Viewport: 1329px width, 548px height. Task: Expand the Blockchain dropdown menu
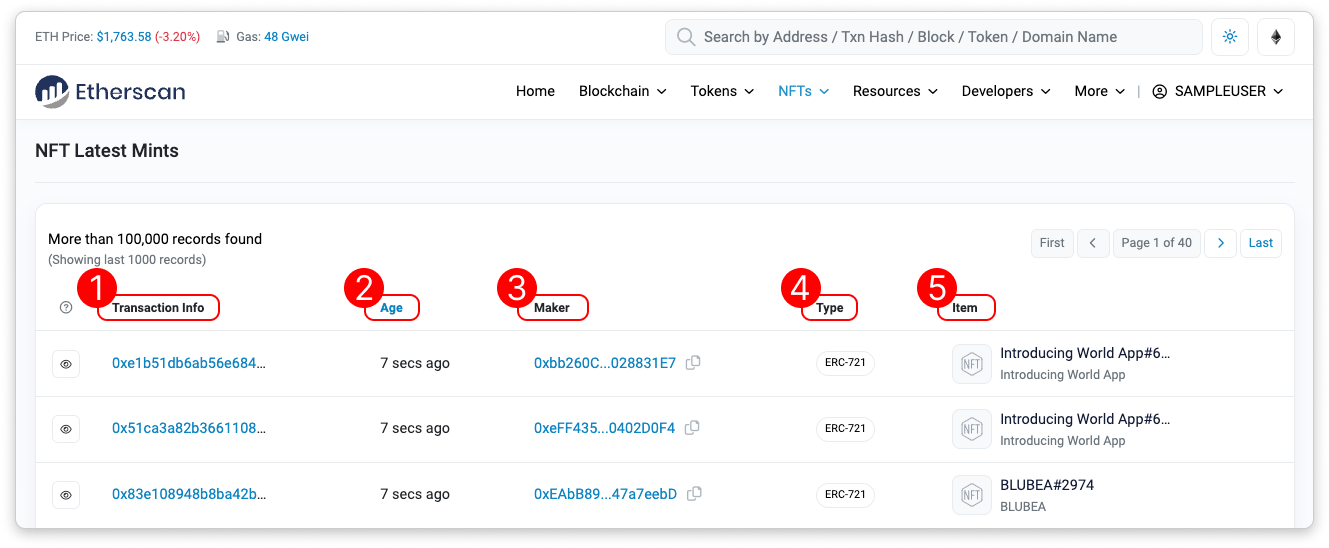pos(622,91)
